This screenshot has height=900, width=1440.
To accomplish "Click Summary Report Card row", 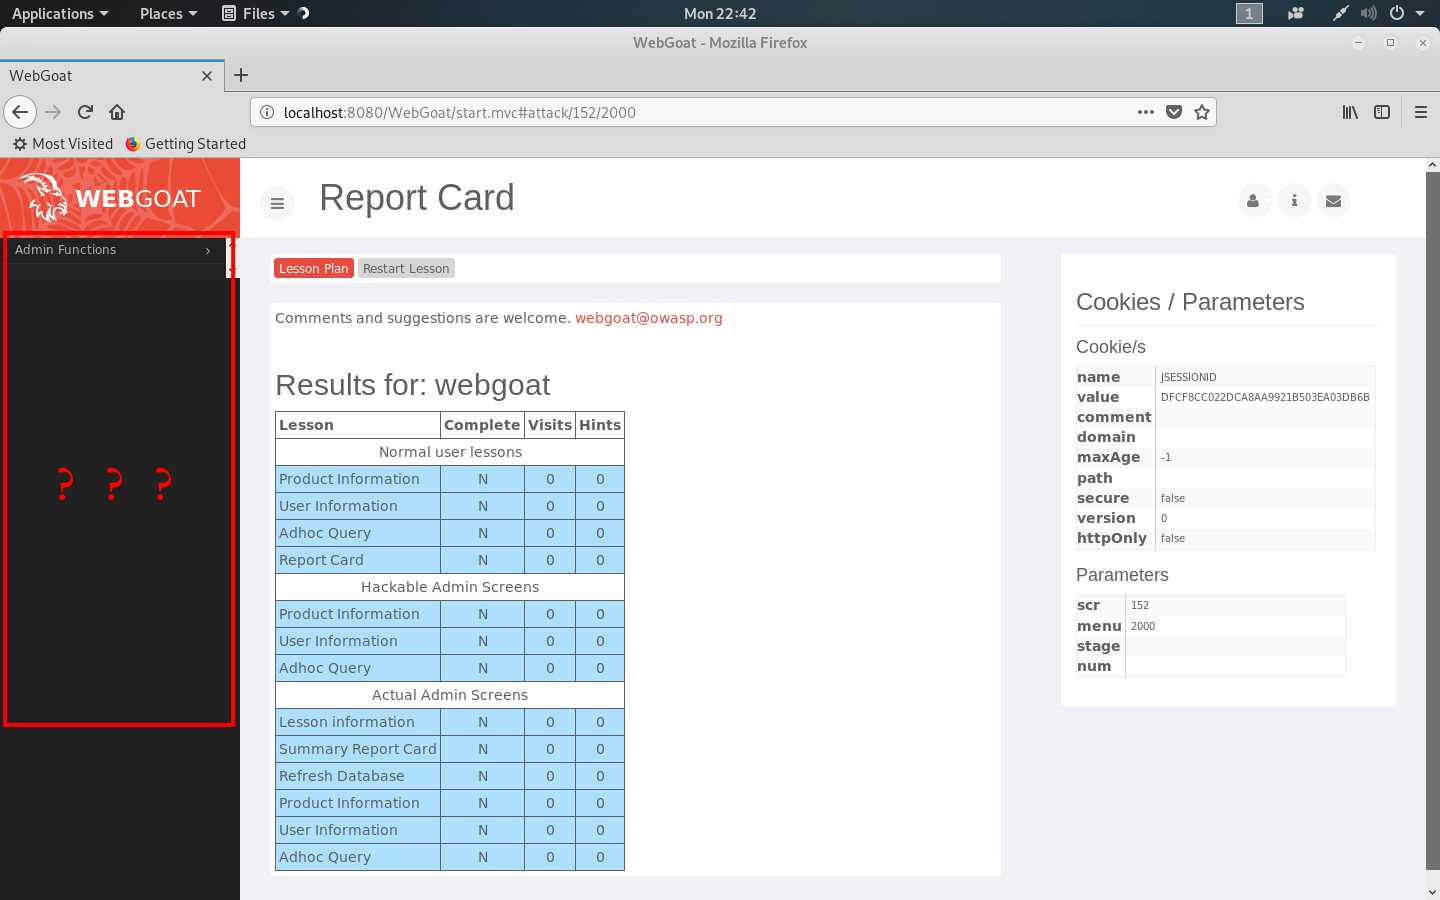I will [x=450, y=749].
